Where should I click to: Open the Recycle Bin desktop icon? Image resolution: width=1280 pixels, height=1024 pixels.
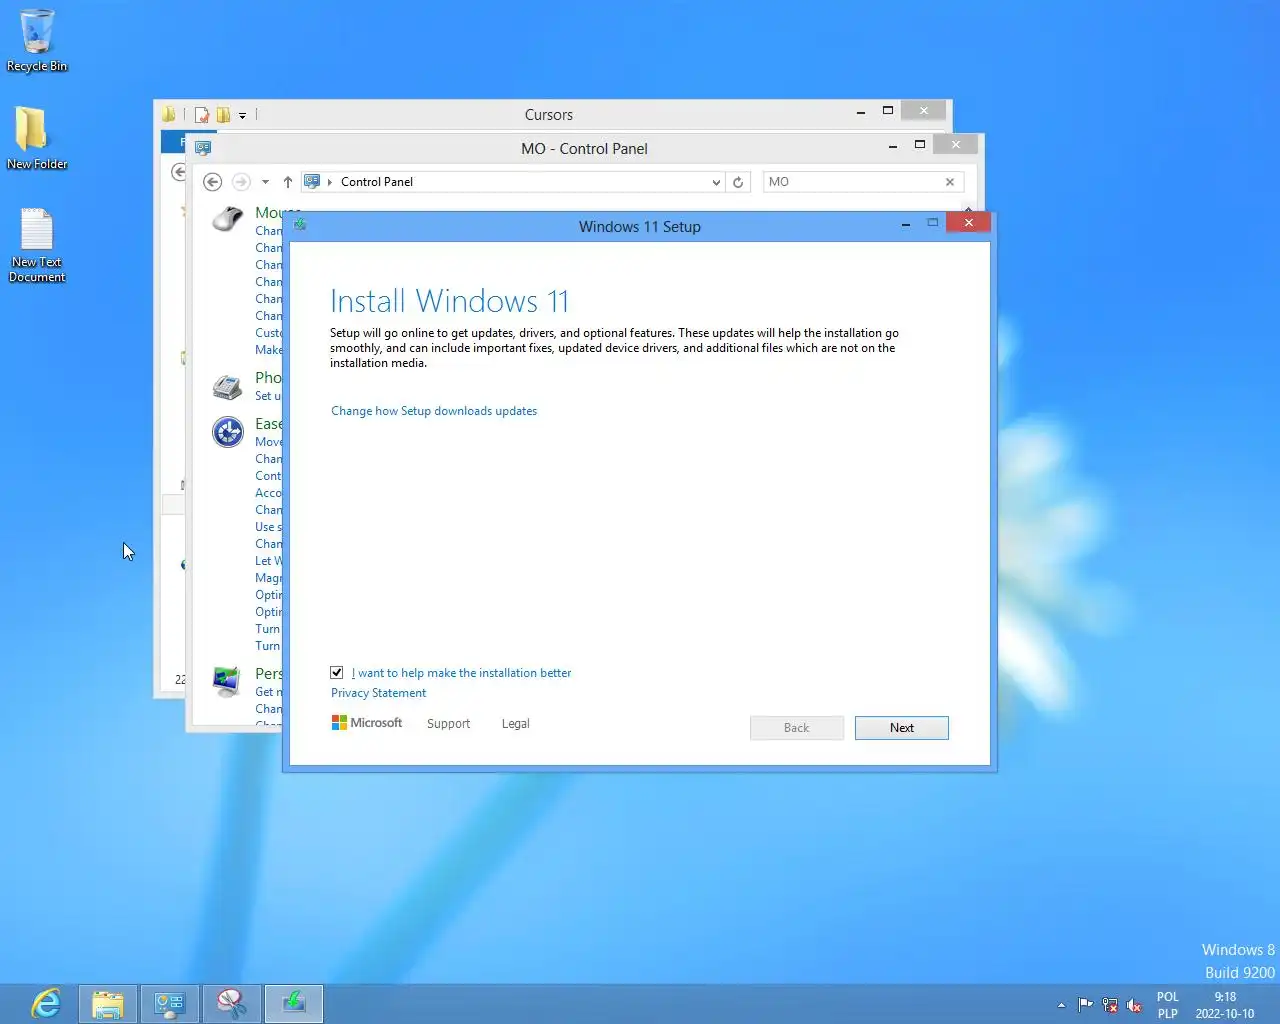point(37,41)
